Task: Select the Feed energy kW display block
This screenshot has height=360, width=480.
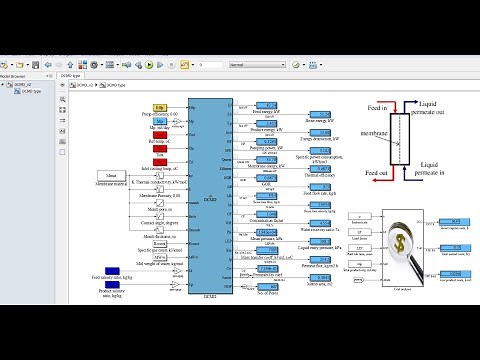Action: pos(267,105)
